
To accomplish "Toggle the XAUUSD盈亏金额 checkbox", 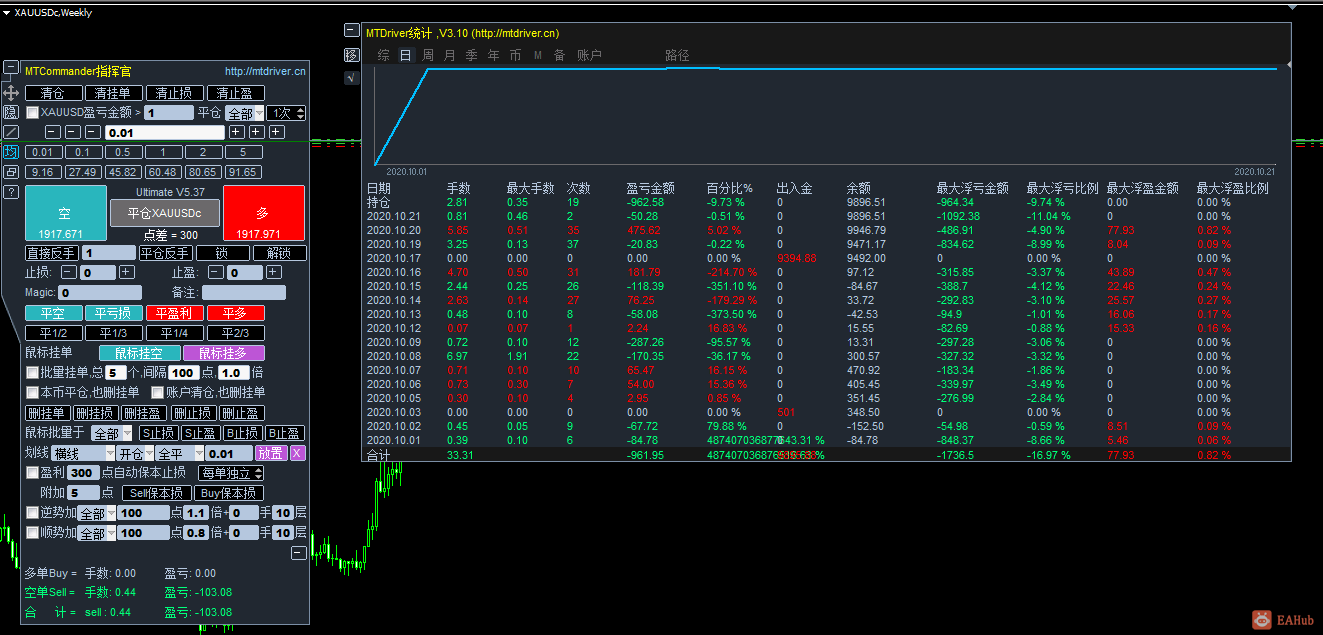I will pyautogui.click(x=33, y=113).
